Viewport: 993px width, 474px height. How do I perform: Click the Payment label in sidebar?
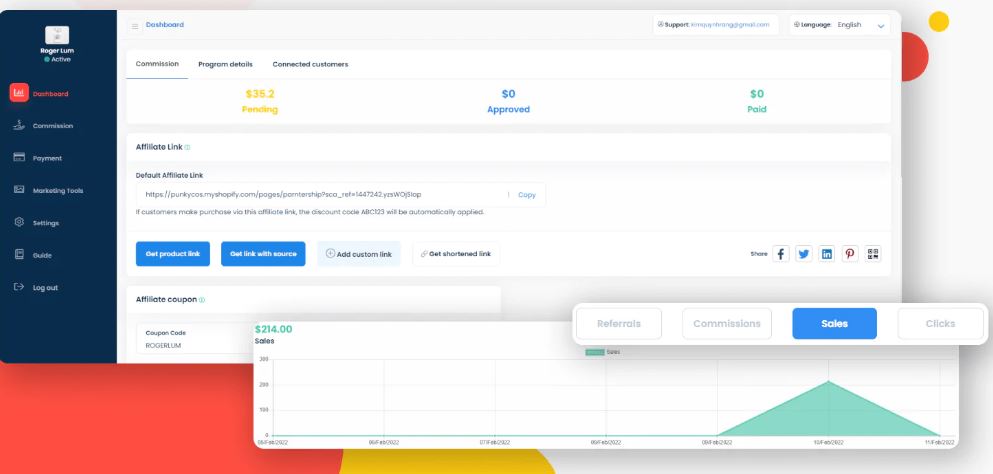[47, 158]
